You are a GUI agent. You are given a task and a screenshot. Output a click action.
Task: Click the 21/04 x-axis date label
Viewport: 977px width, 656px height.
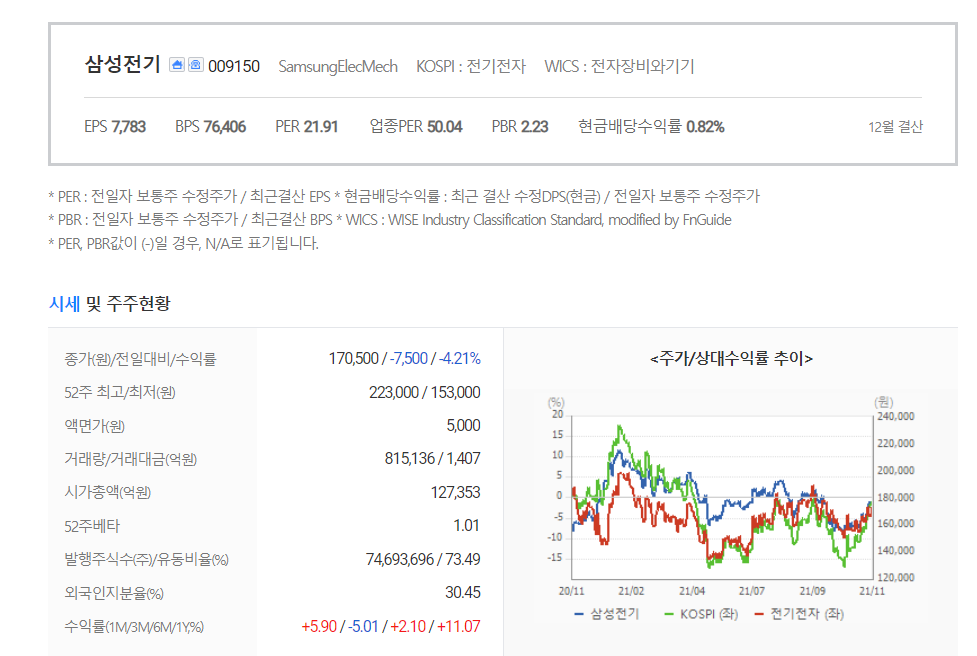[692, 591]
